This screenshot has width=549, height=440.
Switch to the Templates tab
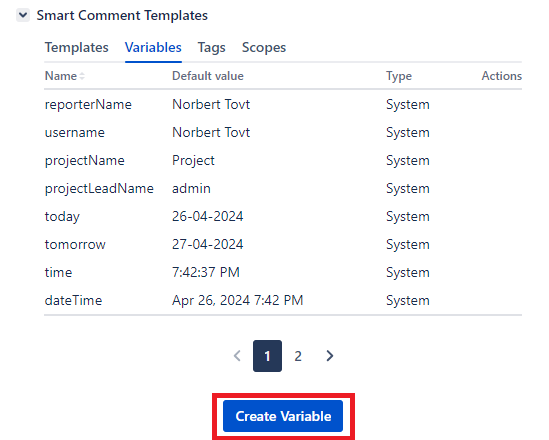point(77,48)
